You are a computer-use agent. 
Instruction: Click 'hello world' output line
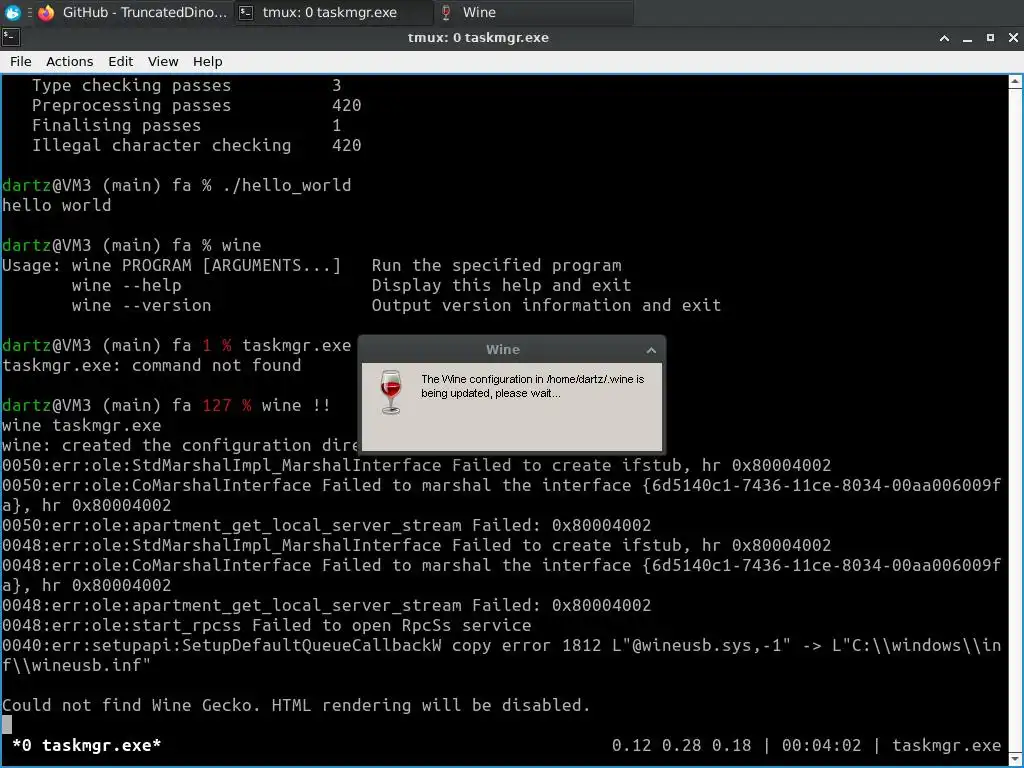(x=56, y=205)
